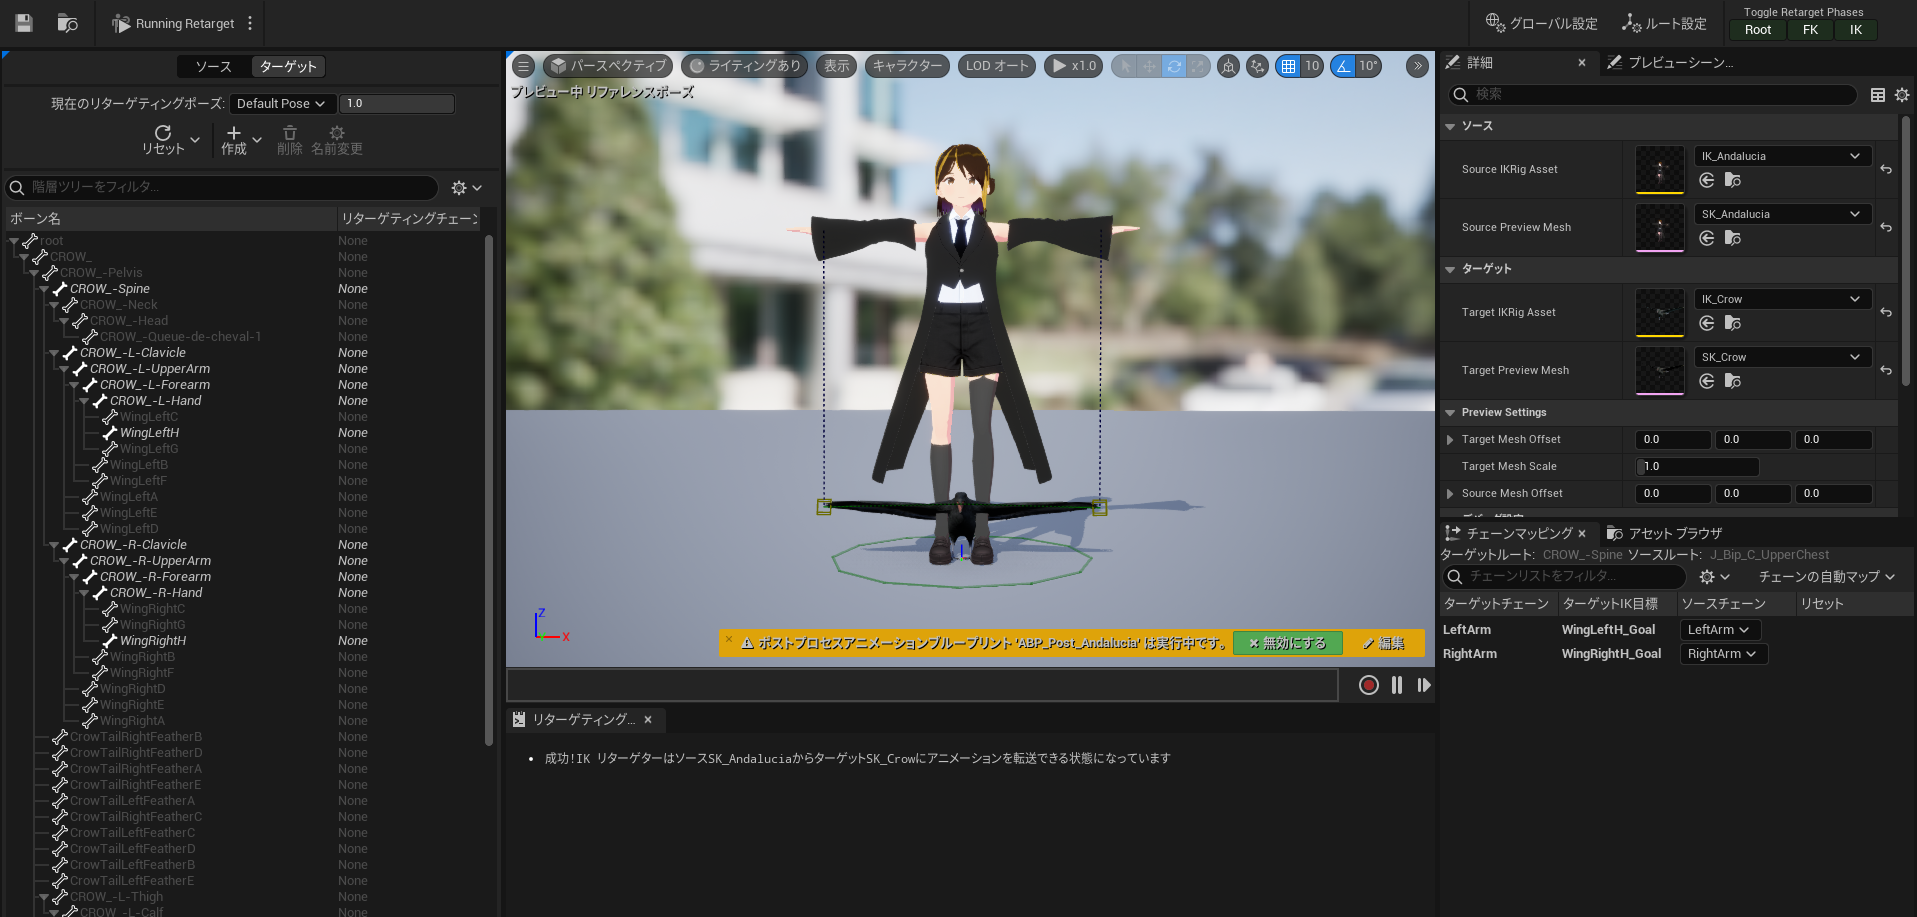The image size is (1917, 917).
Task: Save the retargeter asset
Action: pos(22,22)
